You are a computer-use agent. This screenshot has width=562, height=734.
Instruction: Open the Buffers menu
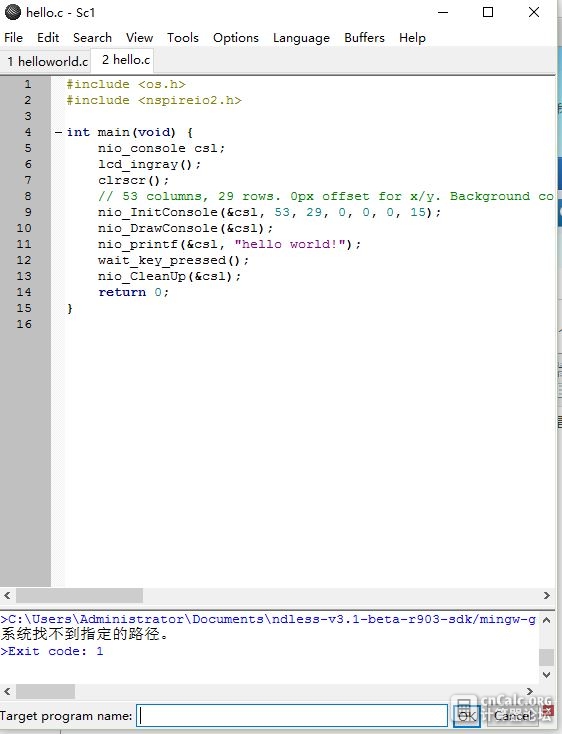point(364,37)
